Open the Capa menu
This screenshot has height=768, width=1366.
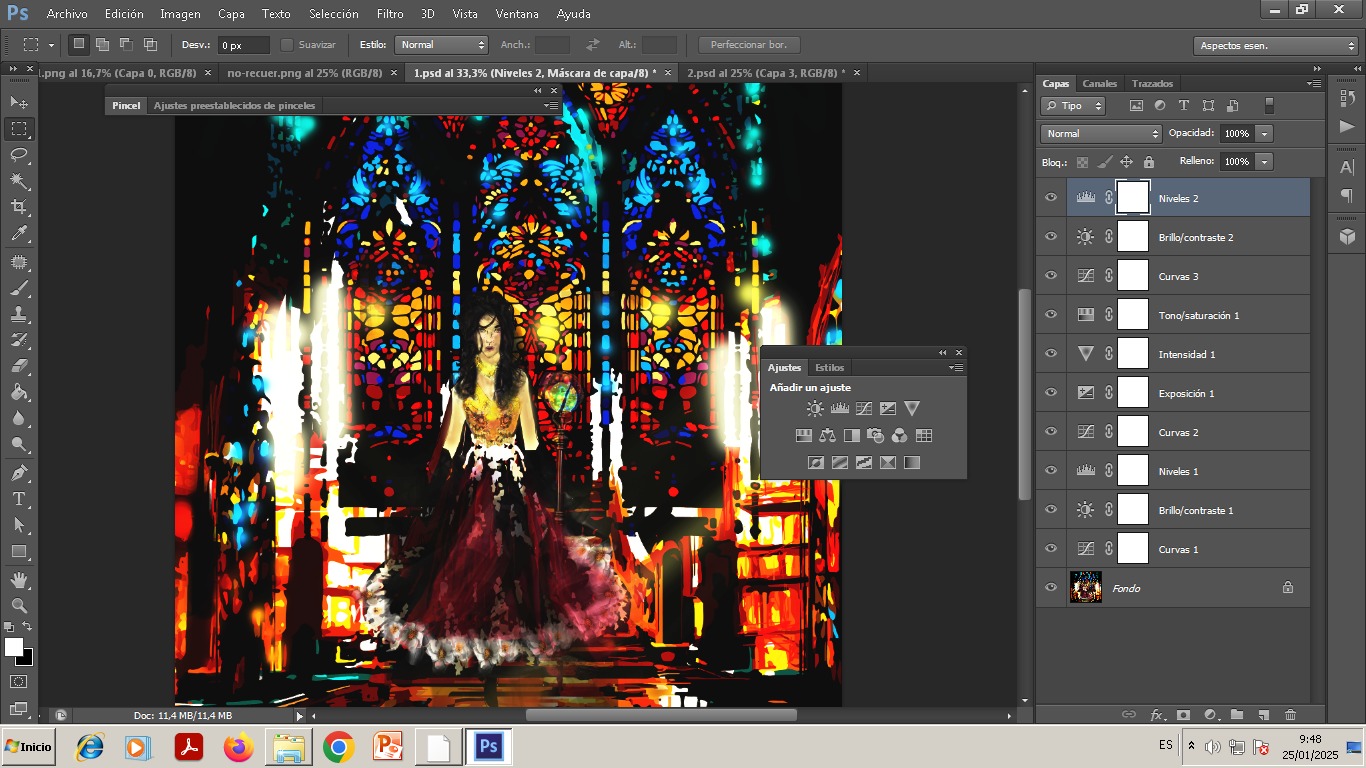231,14
